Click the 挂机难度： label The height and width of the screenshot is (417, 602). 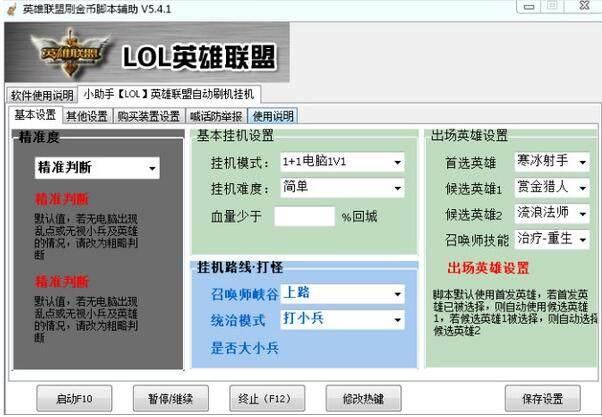tap(240, 189)
